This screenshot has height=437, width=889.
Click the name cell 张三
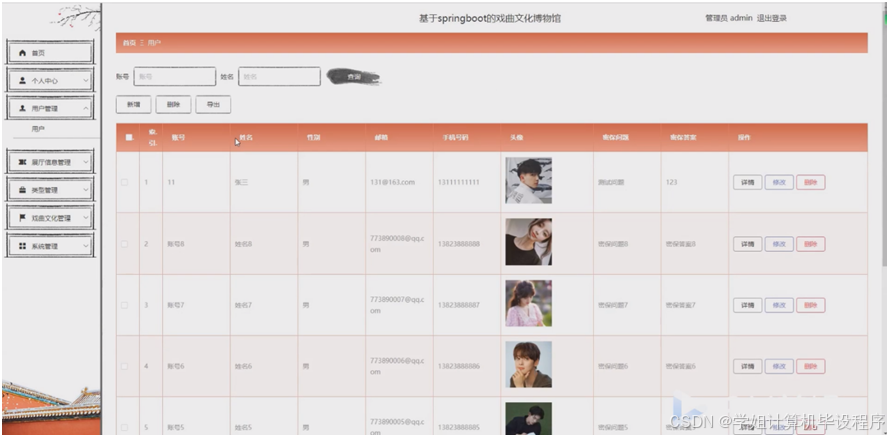tap(241, 183)
